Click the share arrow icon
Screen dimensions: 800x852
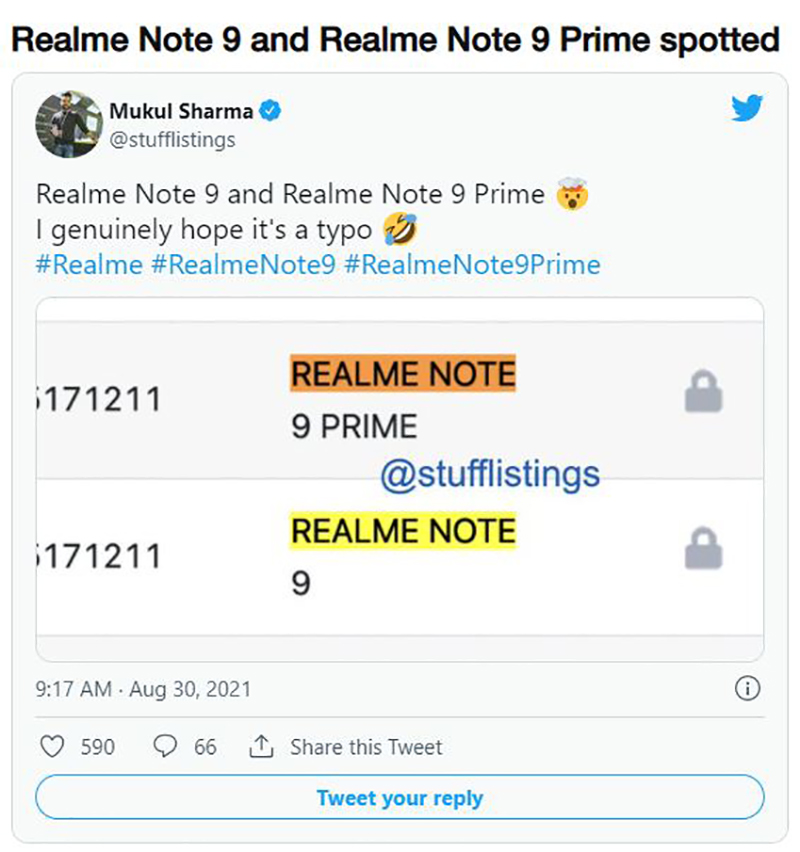(x=262, y=746)
